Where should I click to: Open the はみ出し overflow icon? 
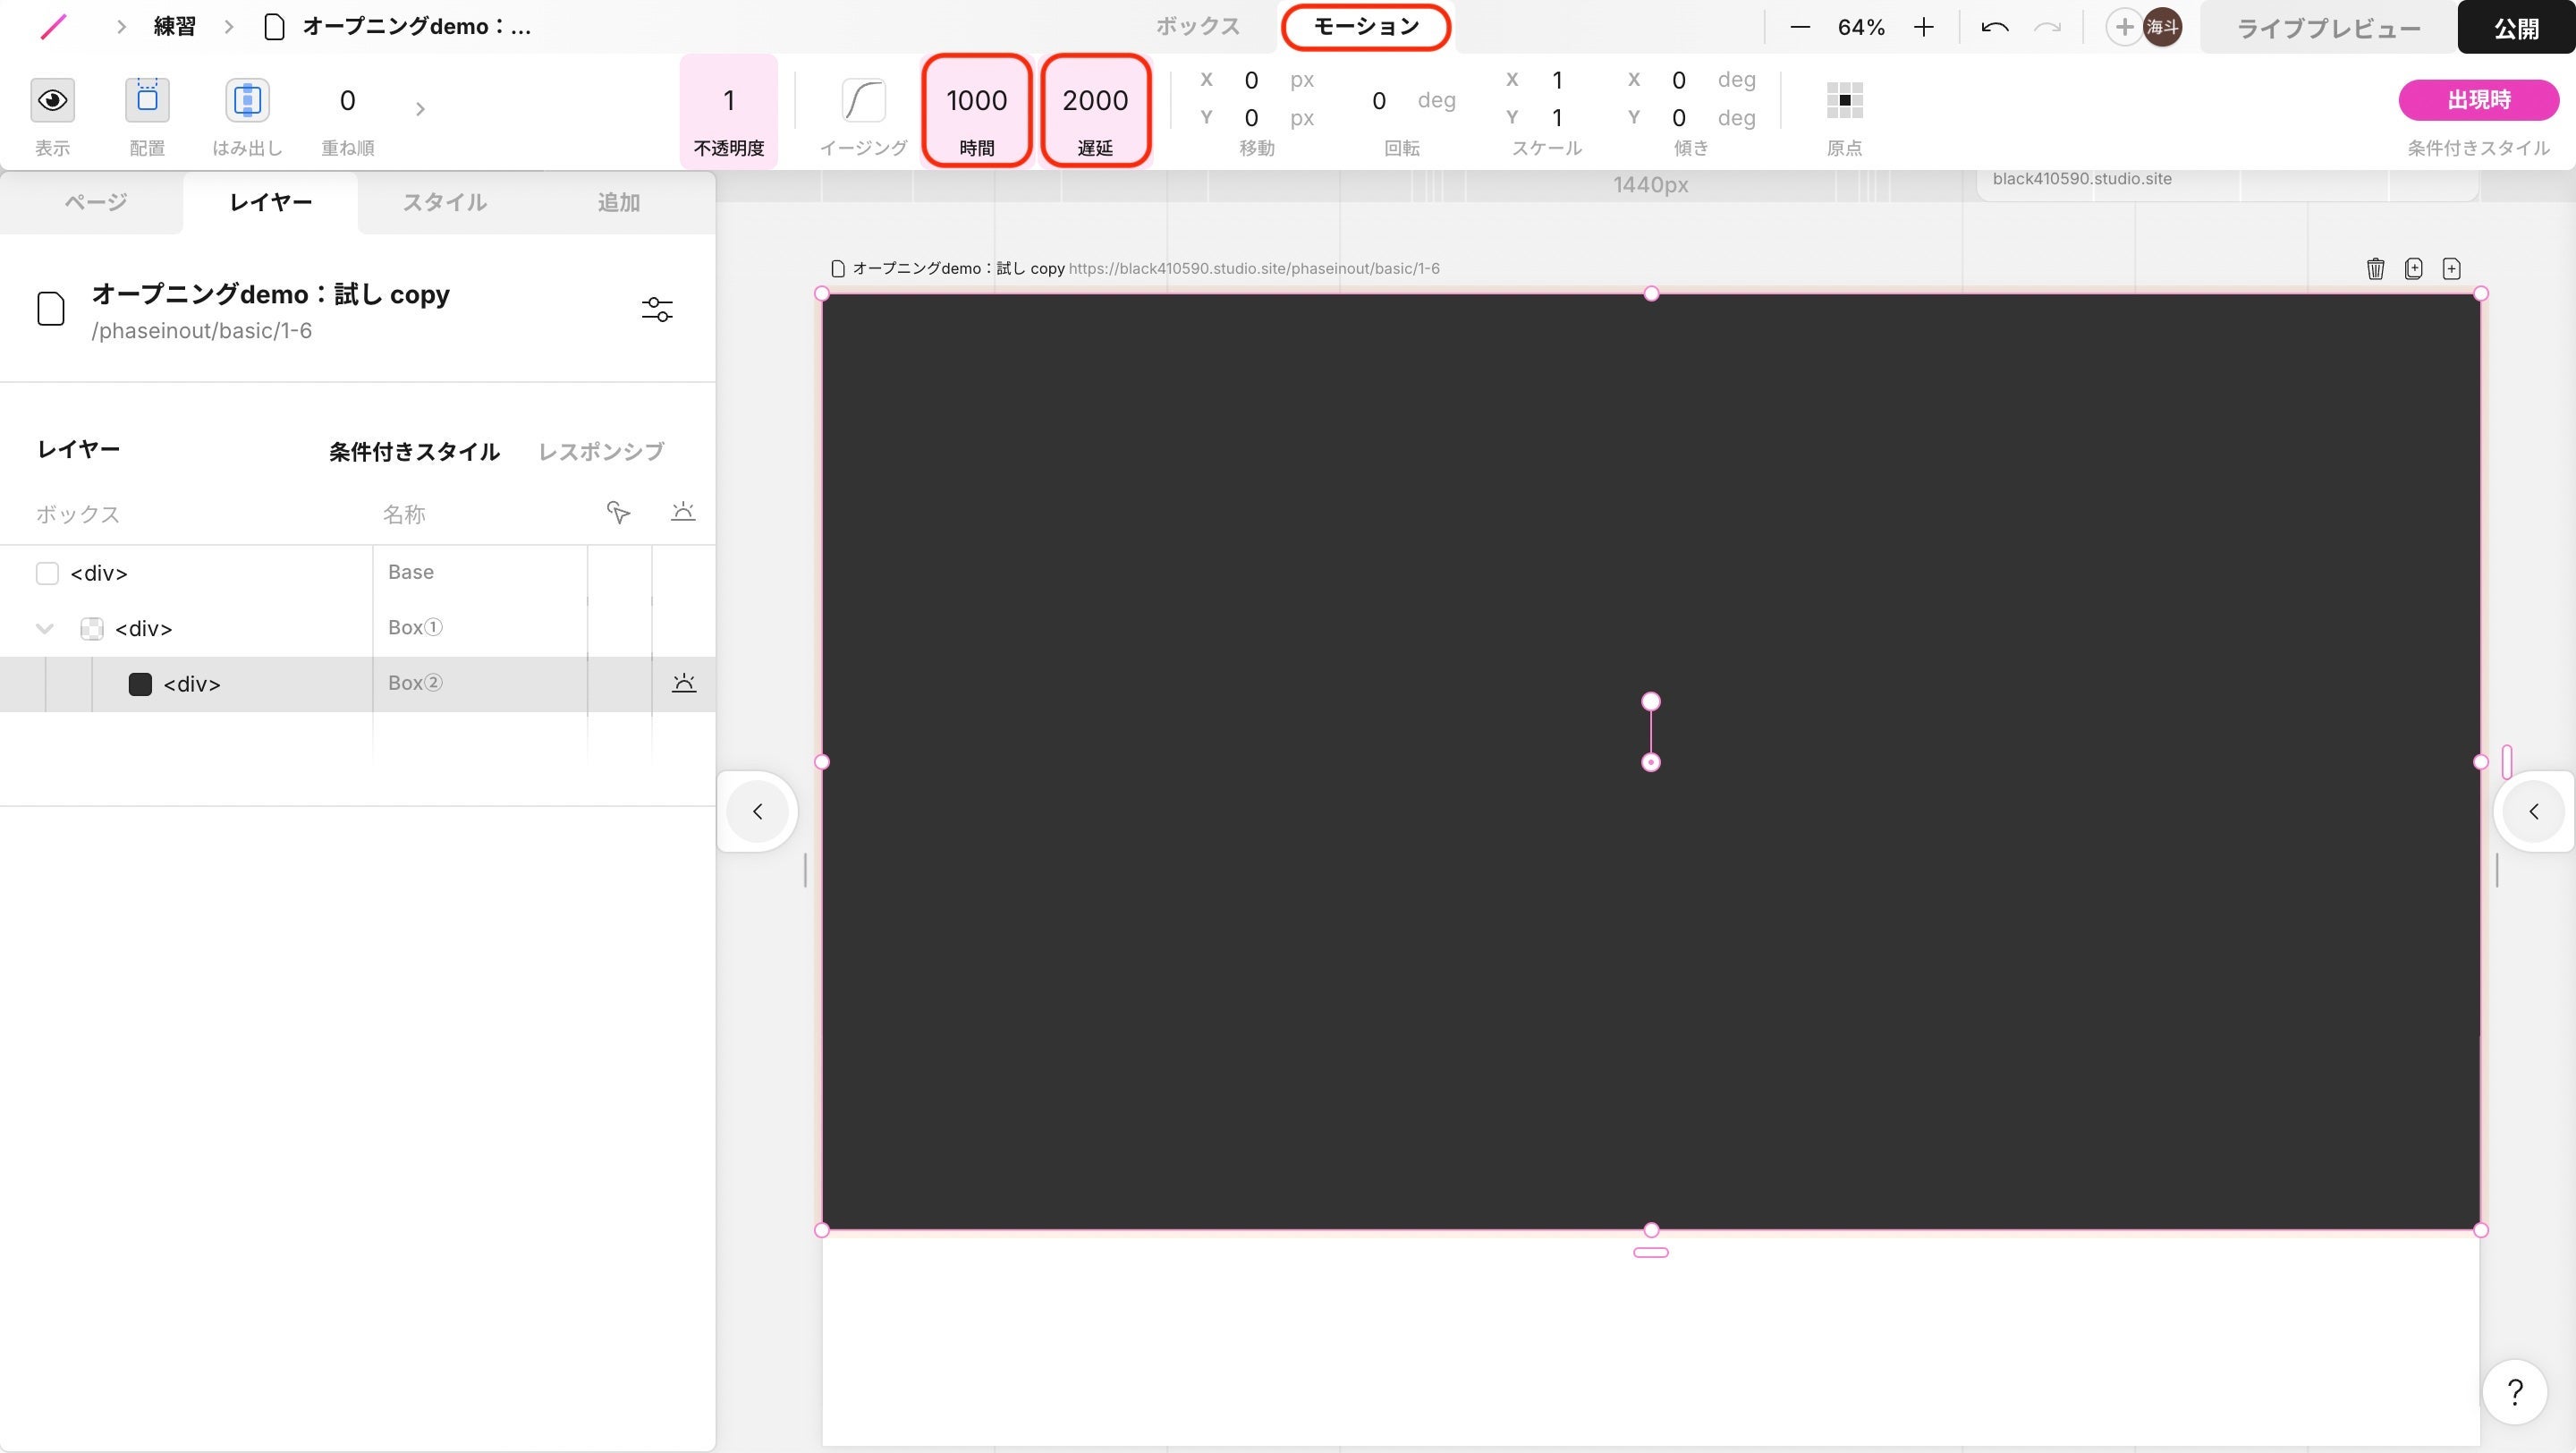click(x=247, y=100)
